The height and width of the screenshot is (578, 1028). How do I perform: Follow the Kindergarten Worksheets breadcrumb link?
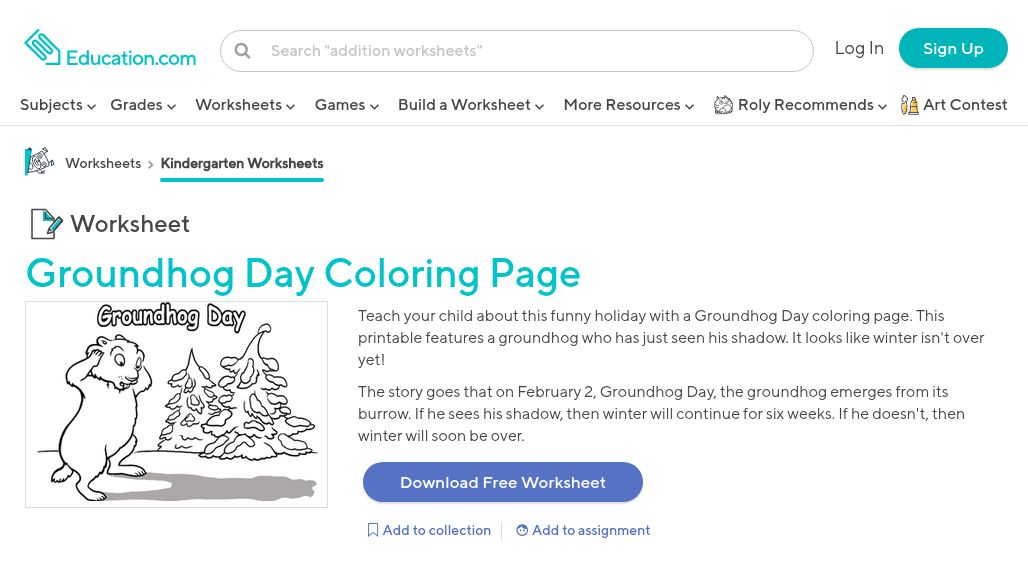coord(242,163)
